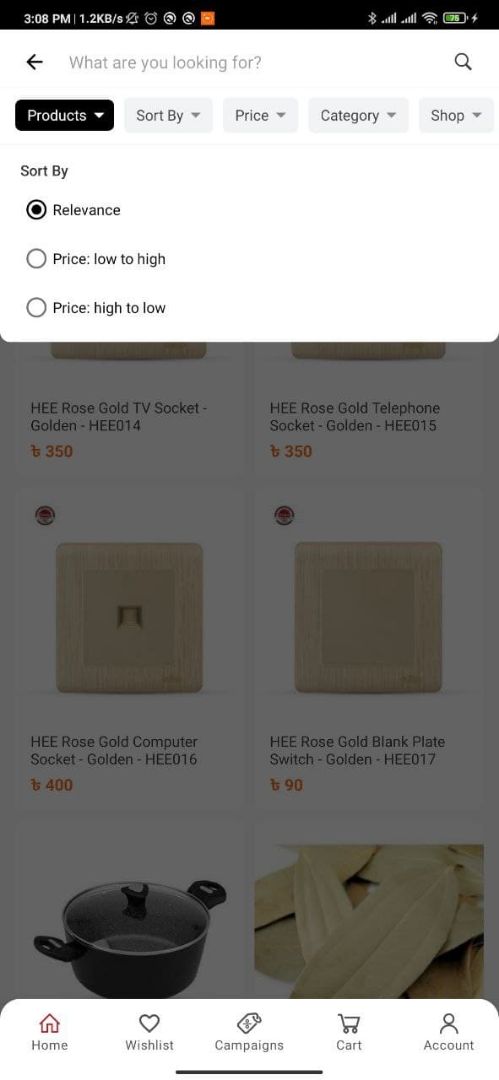Open the Price filter dropdown

coord(261,115)
